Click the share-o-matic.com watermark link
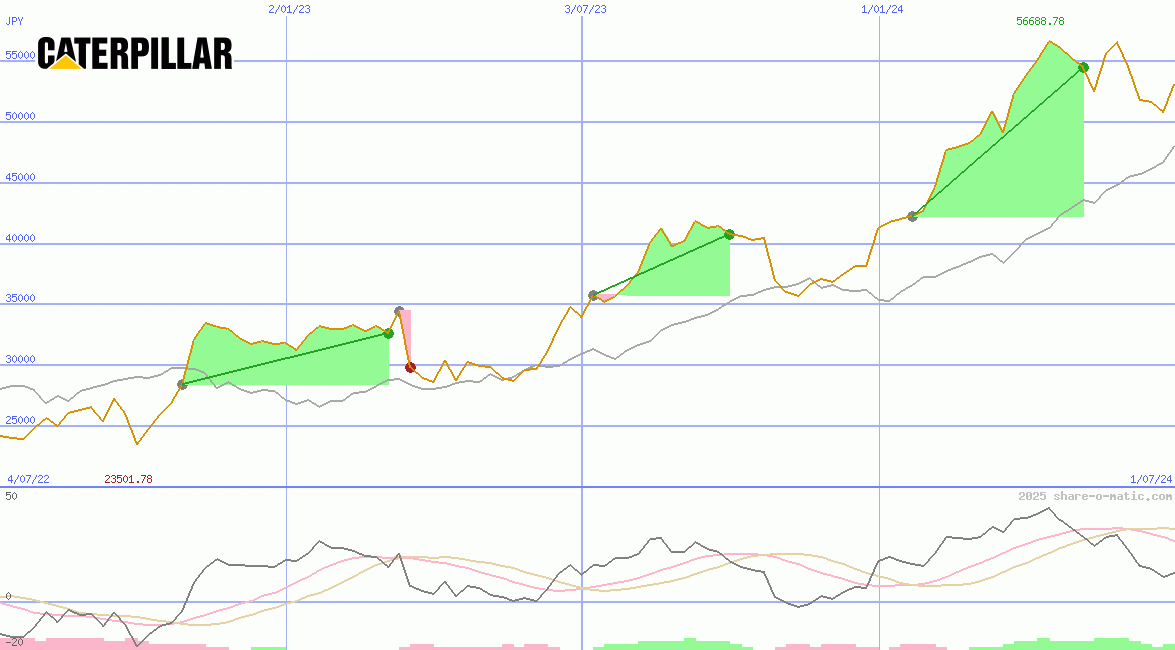This screenshot has width=1175, height=650. pos(1095,496)
